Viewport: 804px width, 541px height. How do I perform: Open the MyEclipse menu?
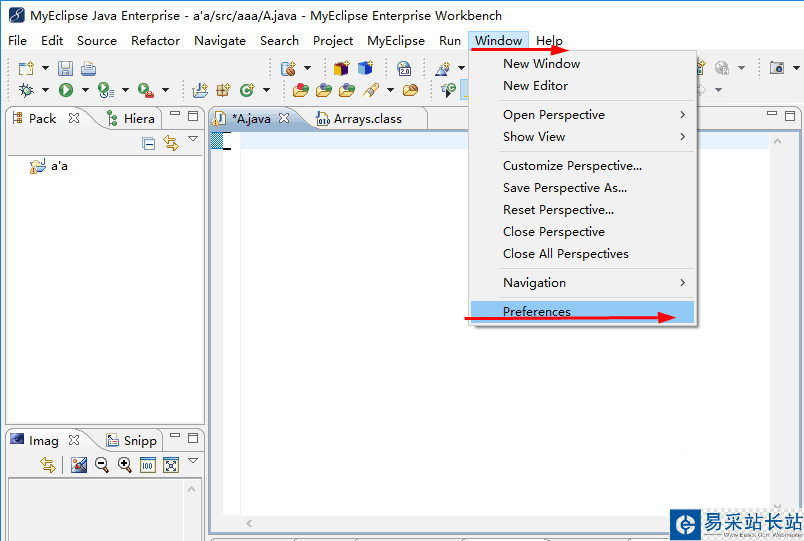click(396, 41)
